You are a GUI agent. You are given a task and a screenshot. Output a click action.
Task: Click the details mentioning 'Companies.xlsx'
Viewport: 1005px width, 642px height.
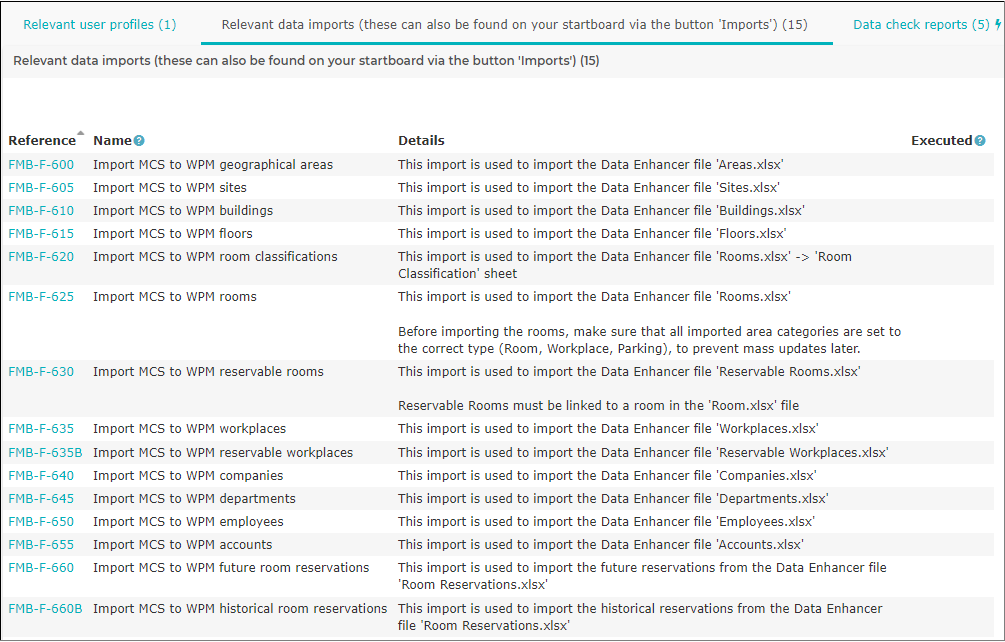tap(607, 476)
